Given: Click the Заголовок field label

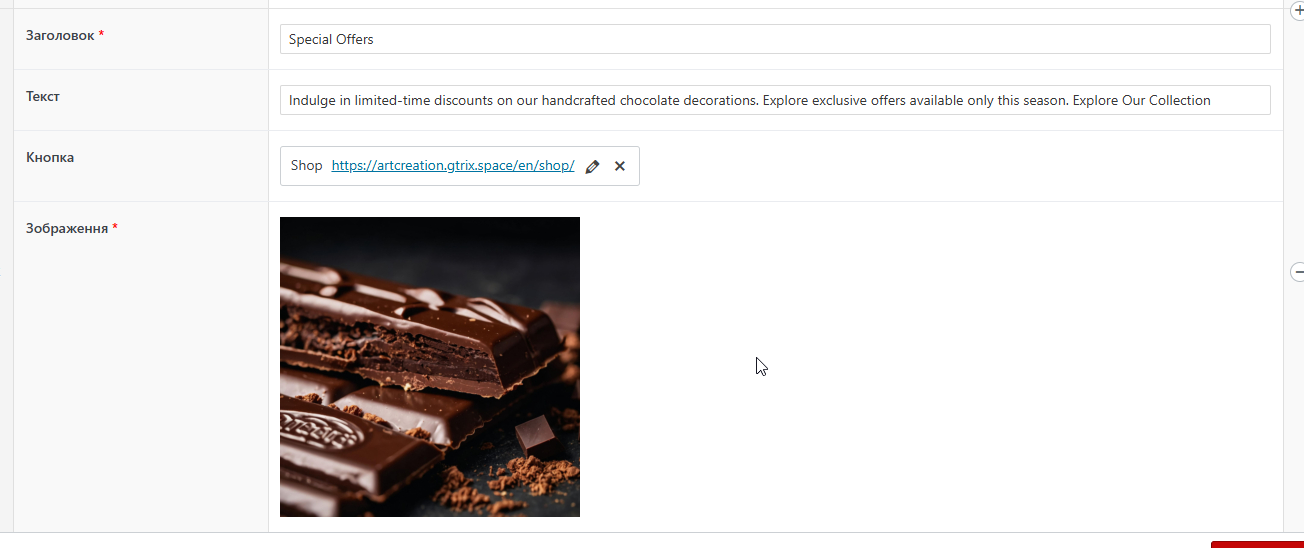Looking at the screenshot, I should click(60, 35).
